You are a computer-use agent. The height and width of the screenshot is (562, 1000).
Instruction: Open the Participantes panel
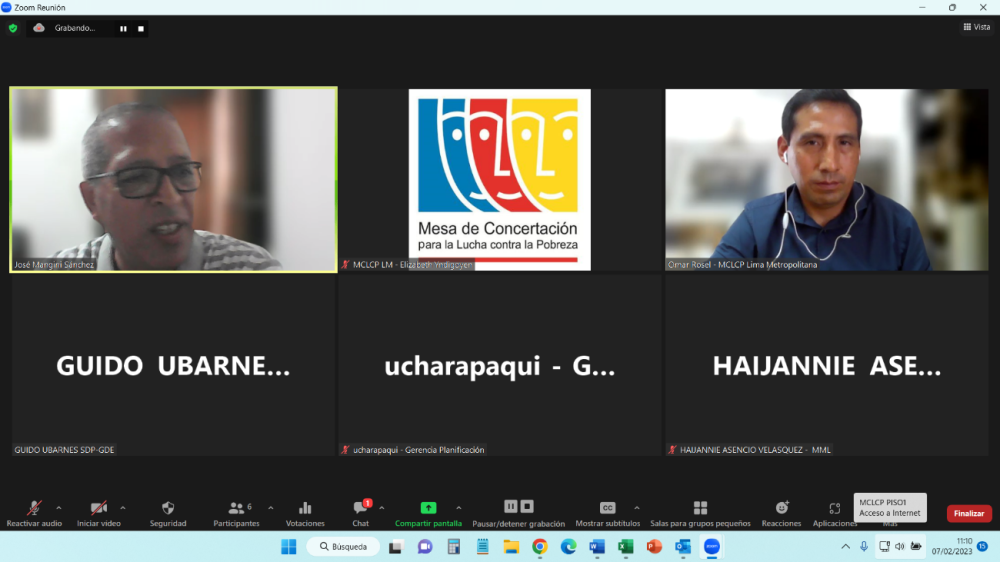pos(236,512)
